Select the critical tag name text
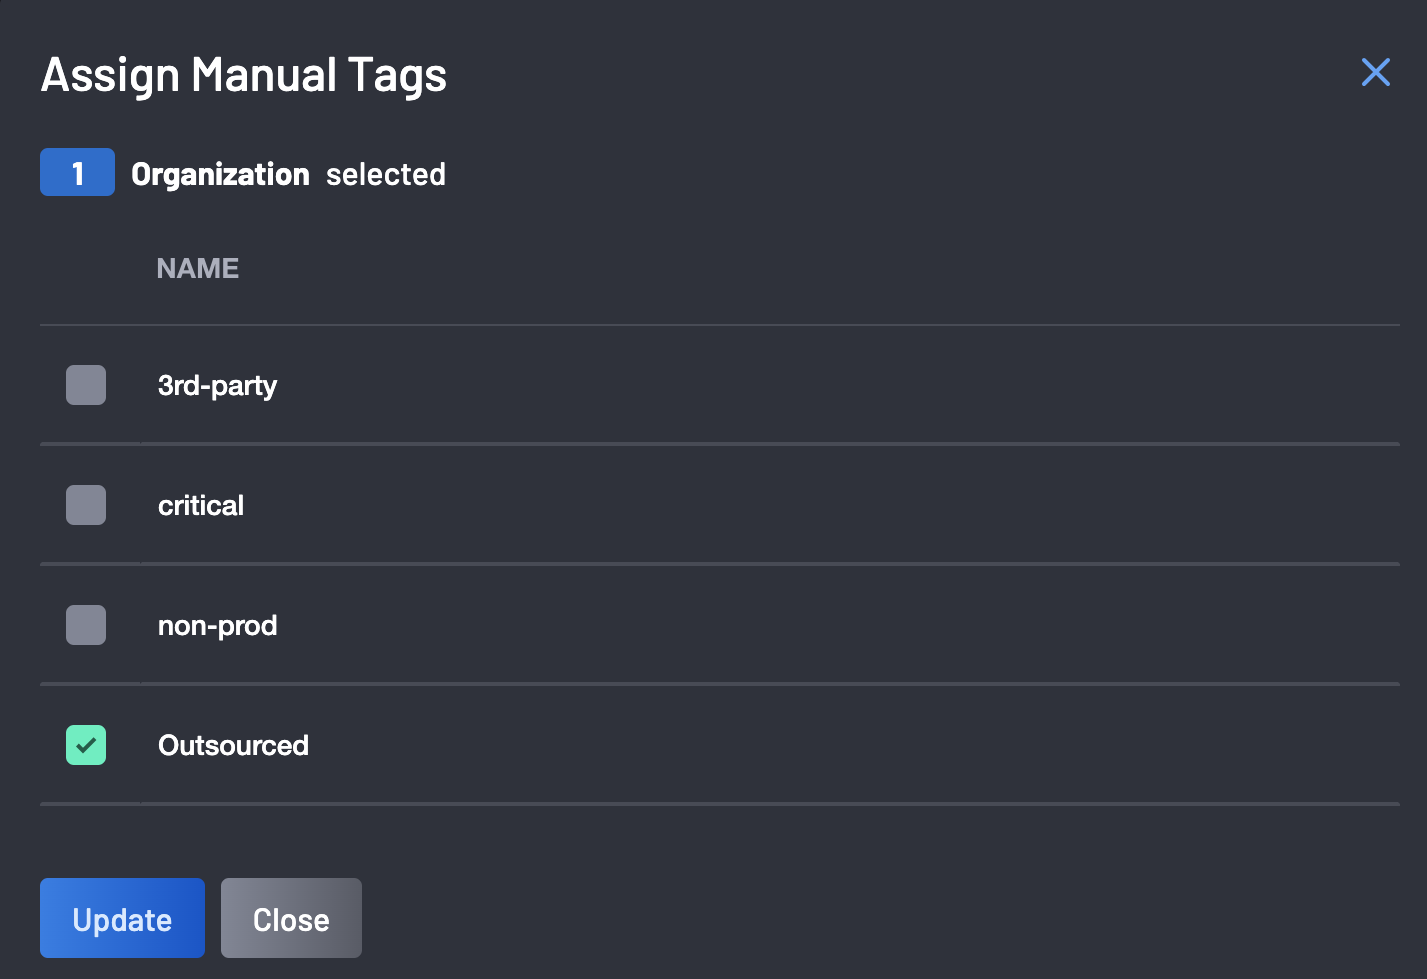Viewport: 1427px width, 979px height. click(x=201, y=505)
